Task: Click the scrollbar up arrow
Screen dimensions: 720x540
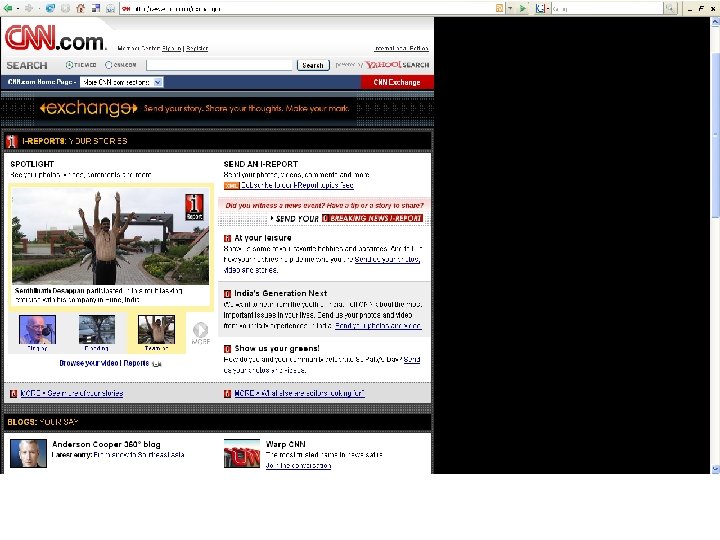Action: click(x=715, y=21)
